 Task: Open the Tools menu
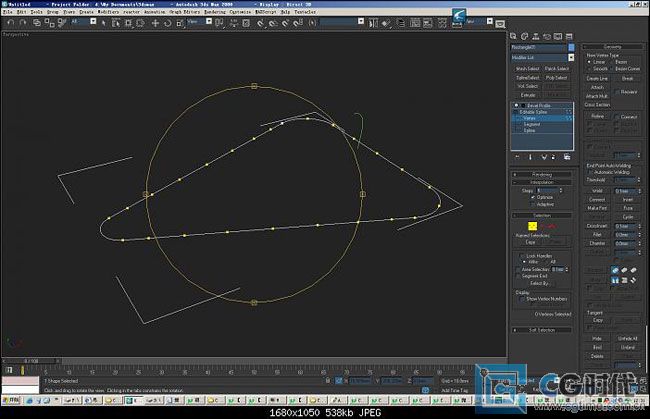click(36, 12)
